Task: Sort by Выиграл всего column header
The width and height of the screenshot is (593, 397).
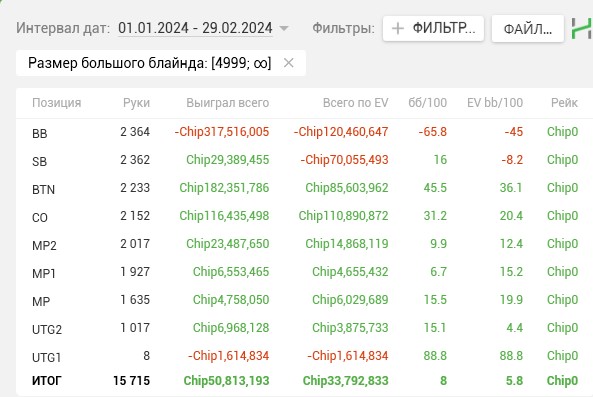Action: 227,103
